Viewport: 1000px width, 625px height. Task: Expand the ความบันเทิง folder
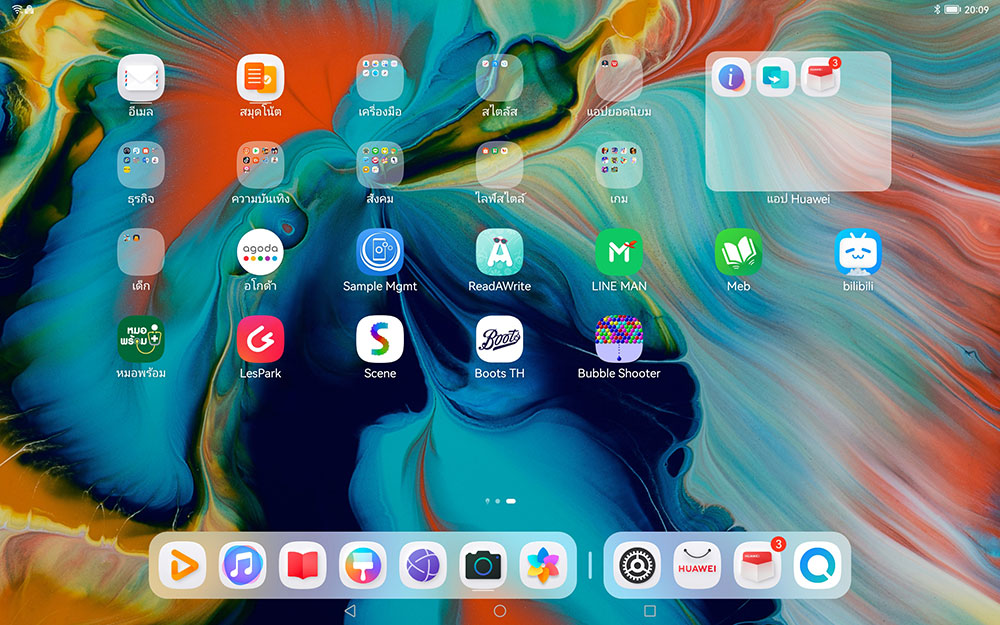coord(260,166)
